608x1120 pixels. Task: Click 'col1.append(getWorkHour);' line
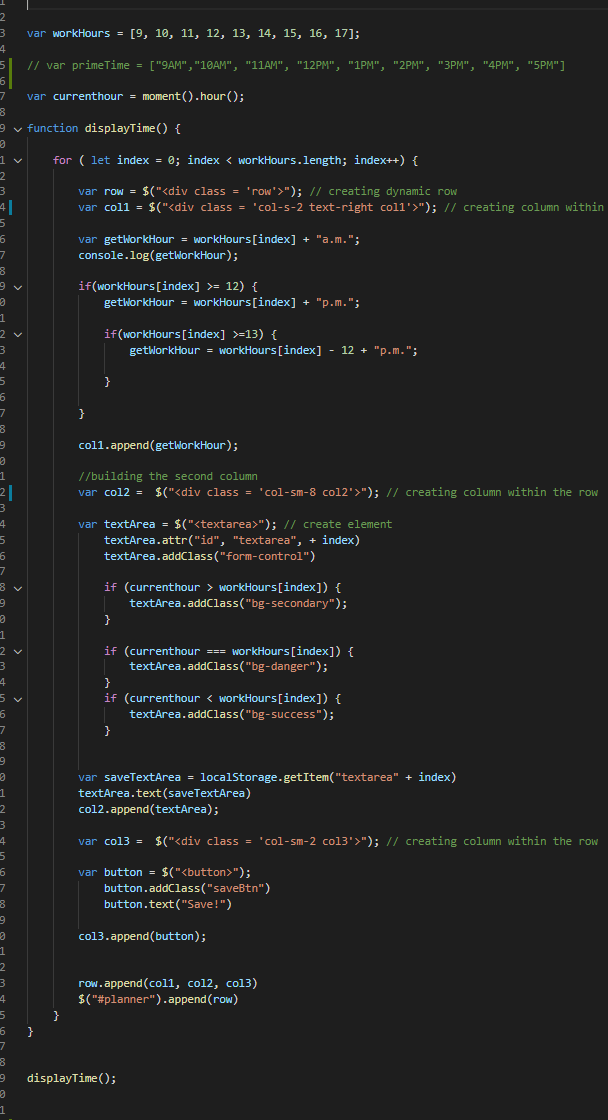(158, 445)
